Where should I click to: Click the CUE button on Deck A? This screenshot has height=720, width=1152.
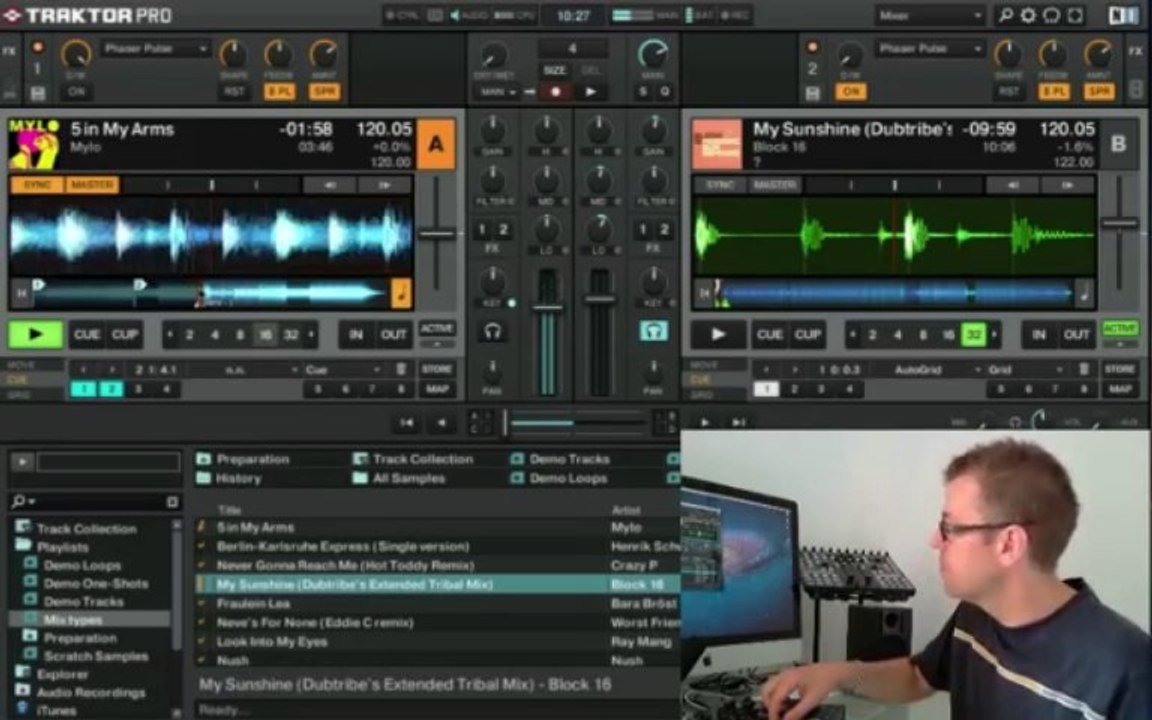[87, 335]
